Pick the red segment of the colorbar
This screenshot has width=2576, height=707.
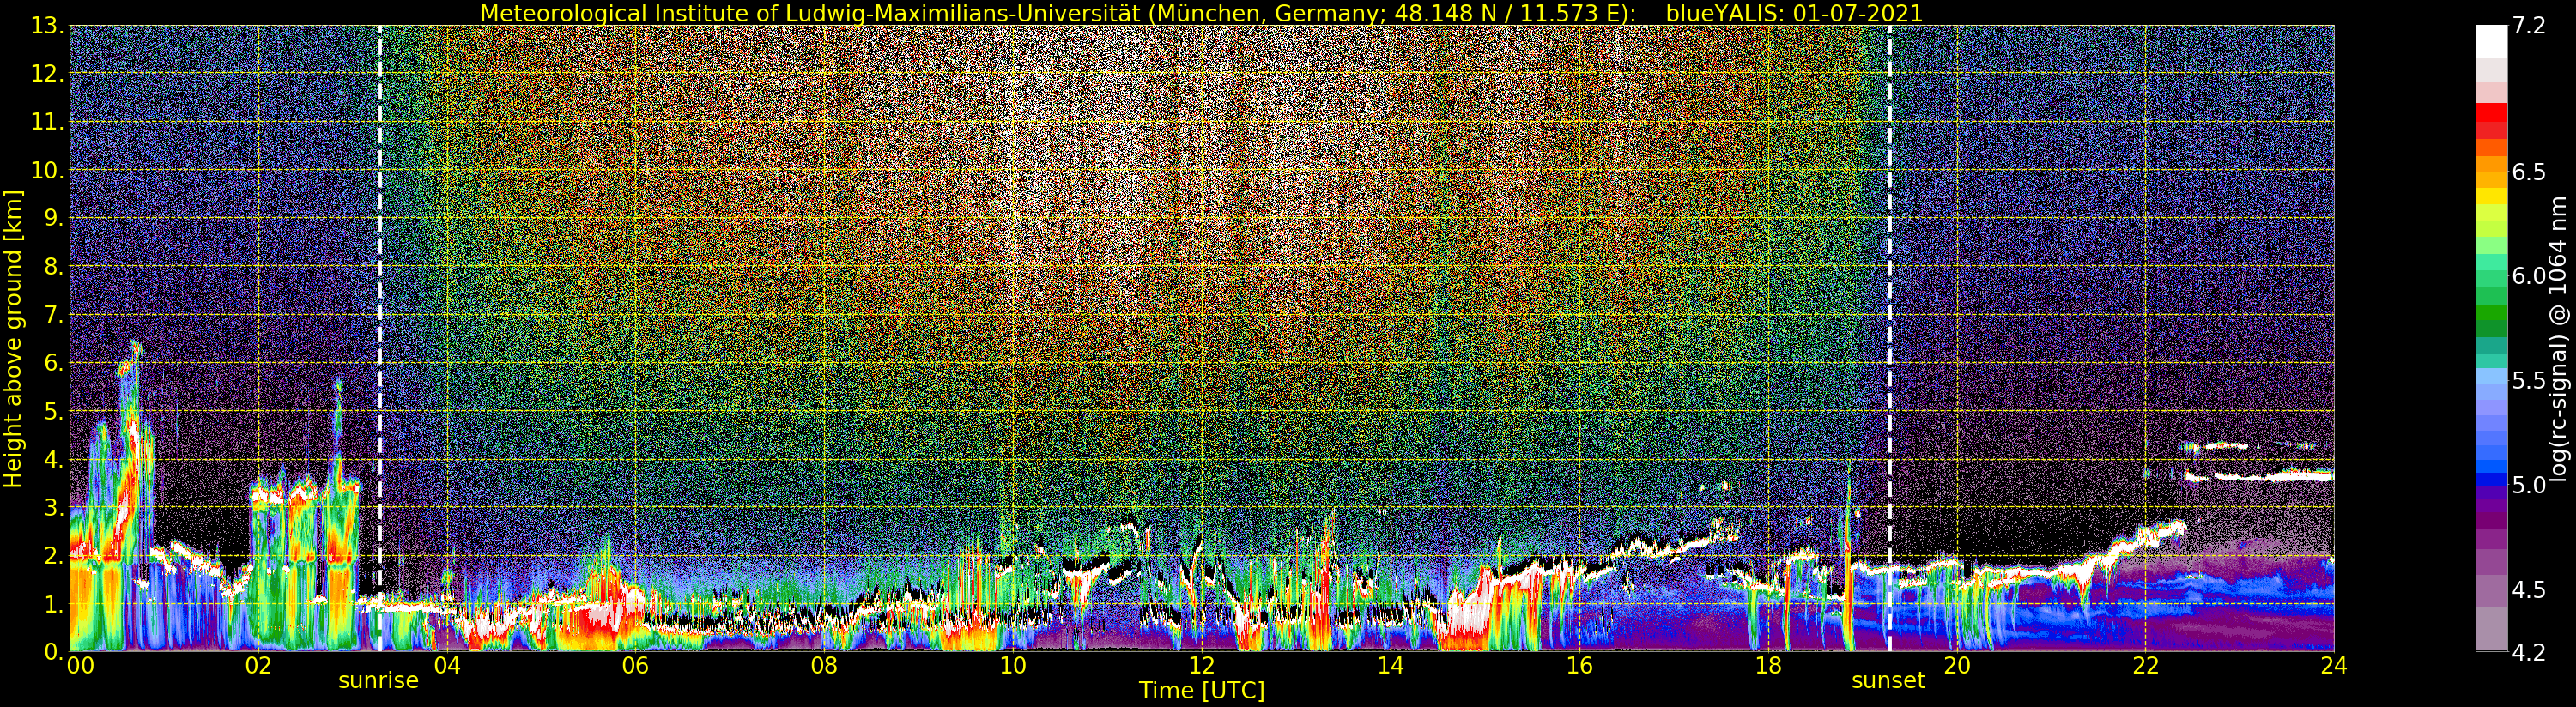(2491, 120)
